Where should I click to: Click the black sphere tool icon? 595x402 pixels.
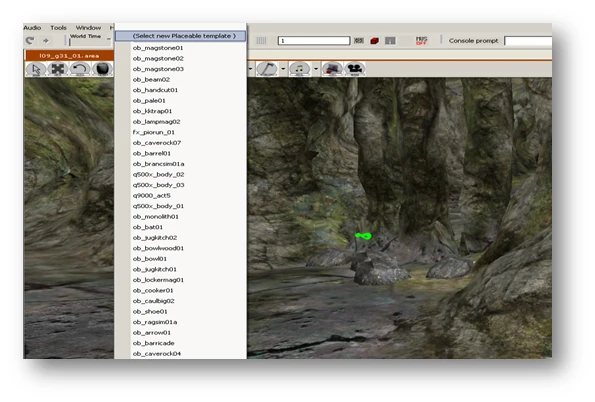click(x=102, y=69)
